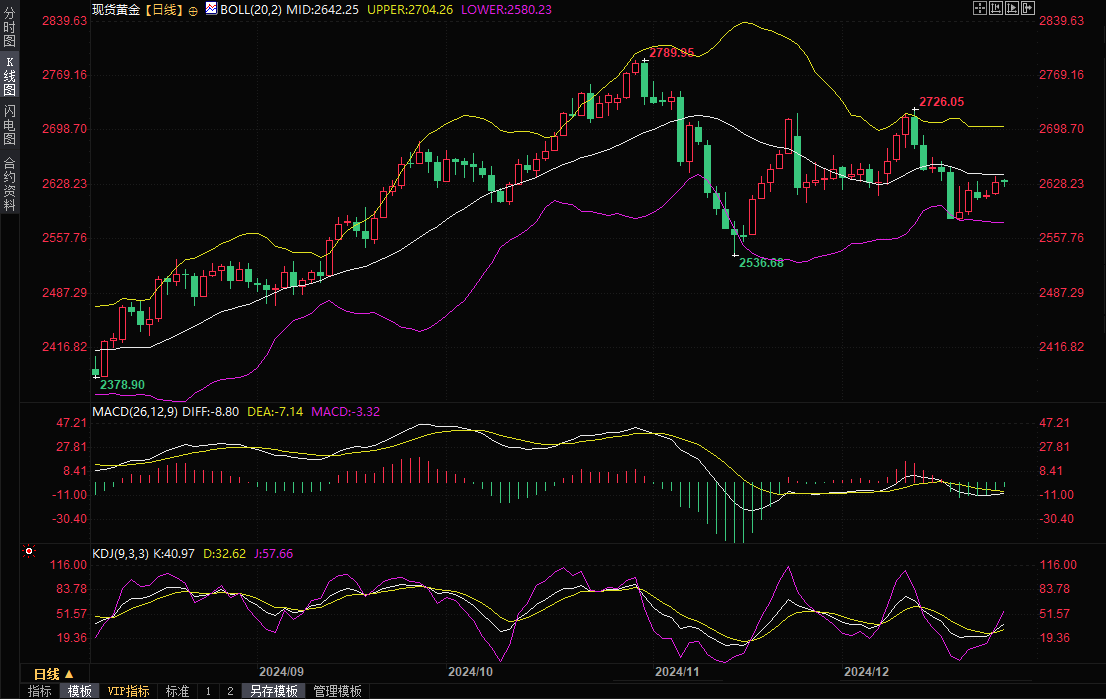The image size is (1106, 699).
Task: Open the VIP指标 tab
Action: (128, 691)
